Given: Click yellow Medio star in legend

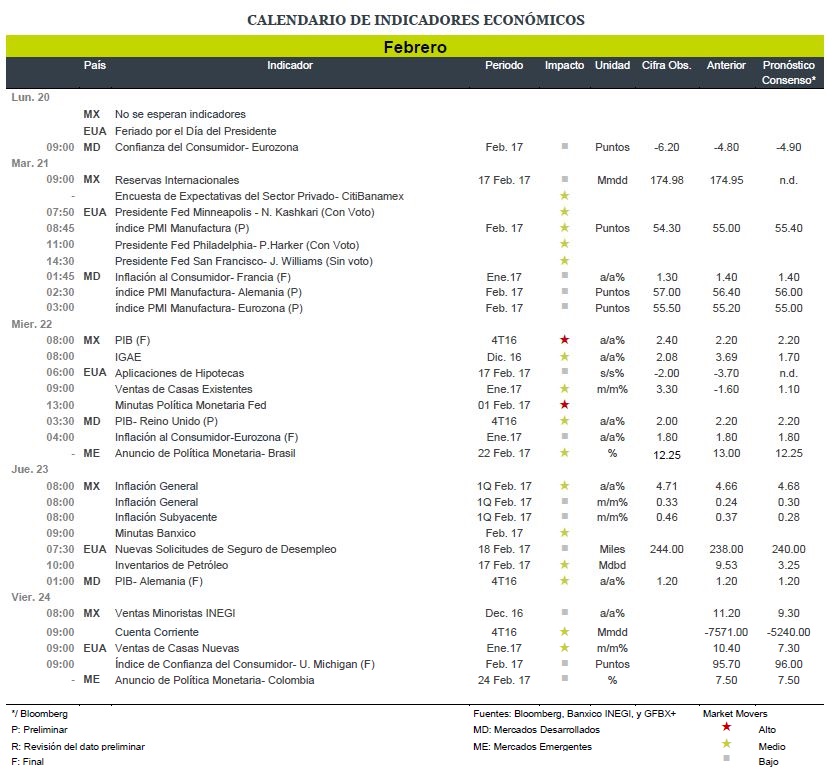Looking at the screenshot, I should [726, 744].
